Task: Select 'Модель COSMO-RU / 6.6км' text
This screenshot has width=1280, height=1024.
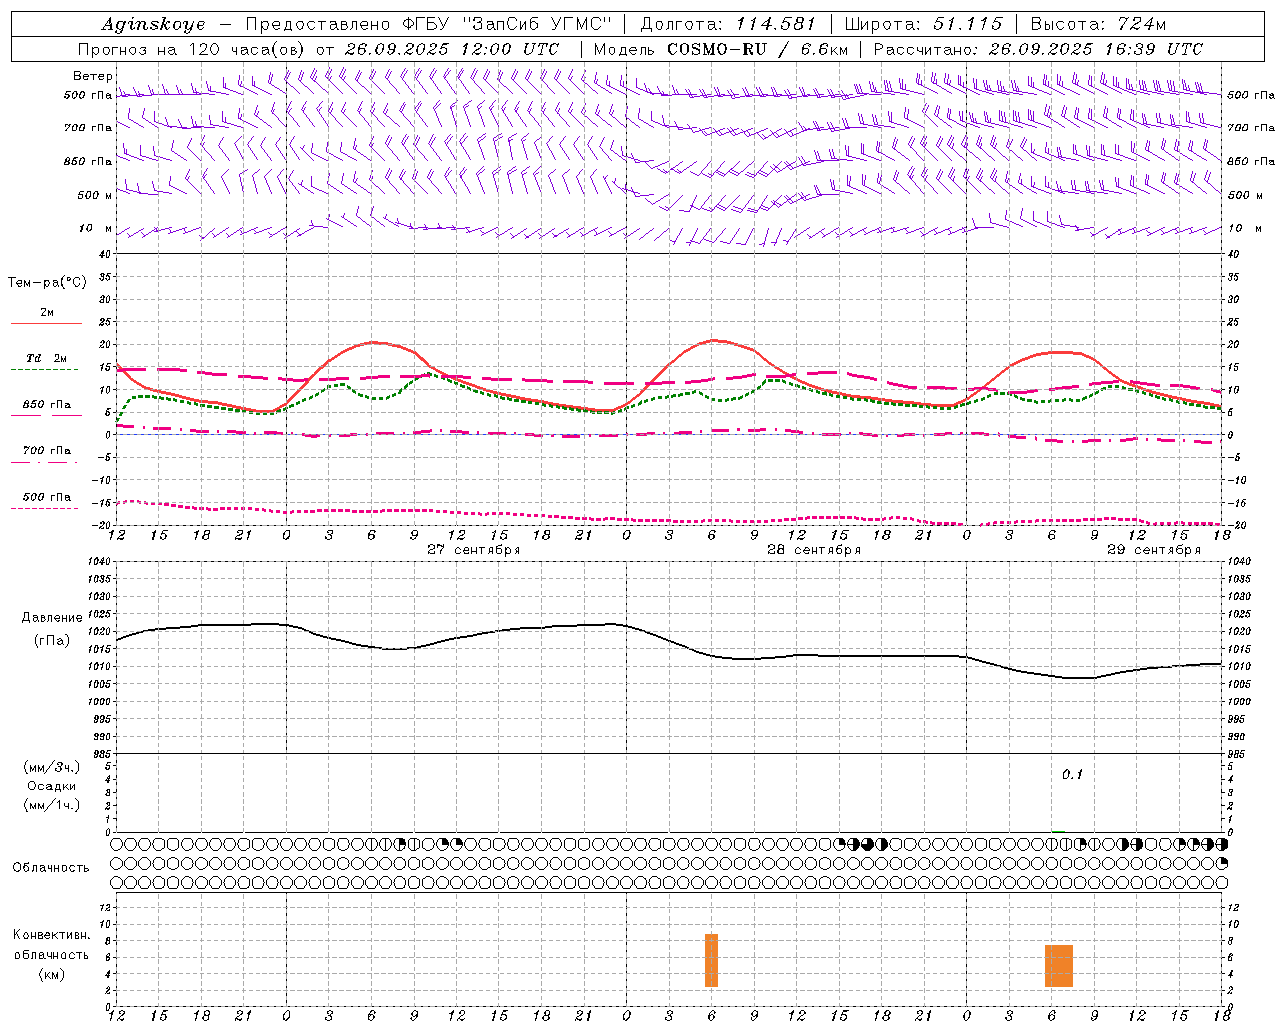Action: click(721, 49)
